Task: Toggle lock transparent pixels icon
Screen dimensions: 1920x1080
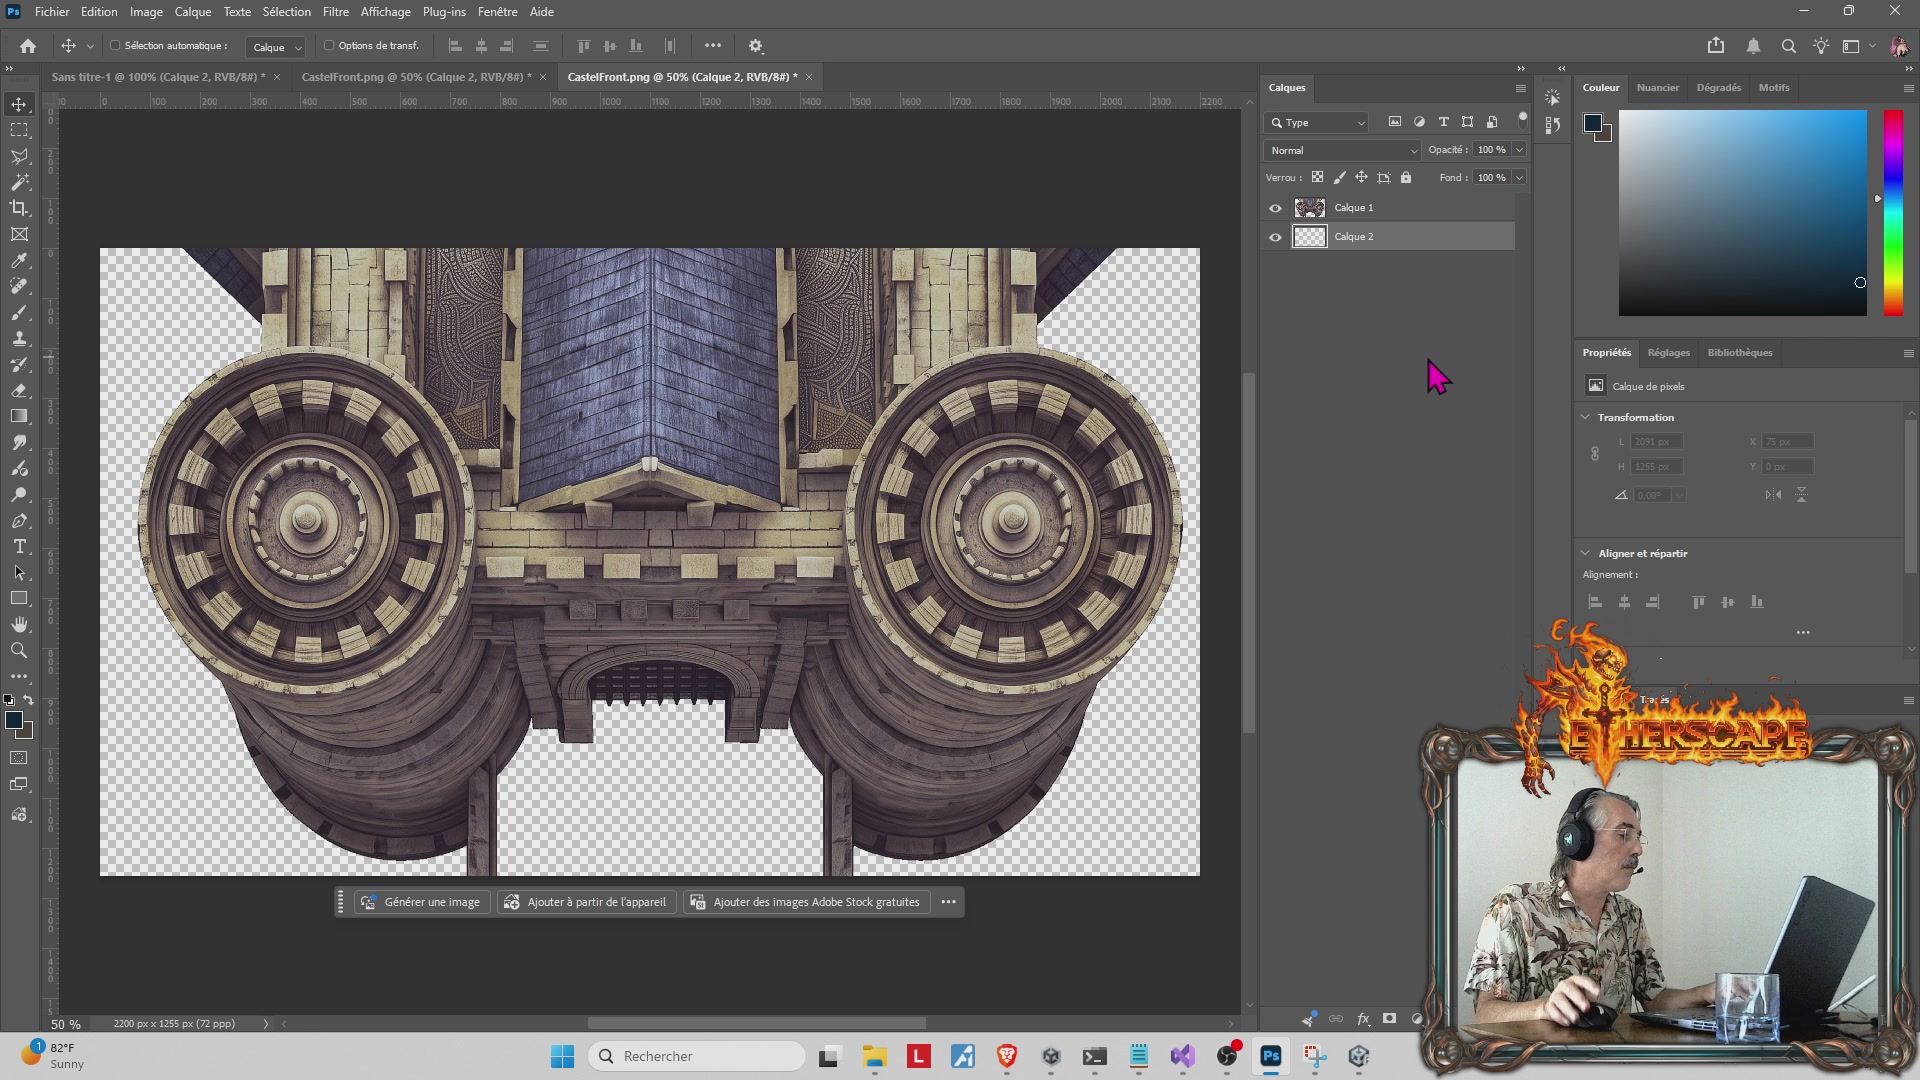Action: tap(1317, 177)
